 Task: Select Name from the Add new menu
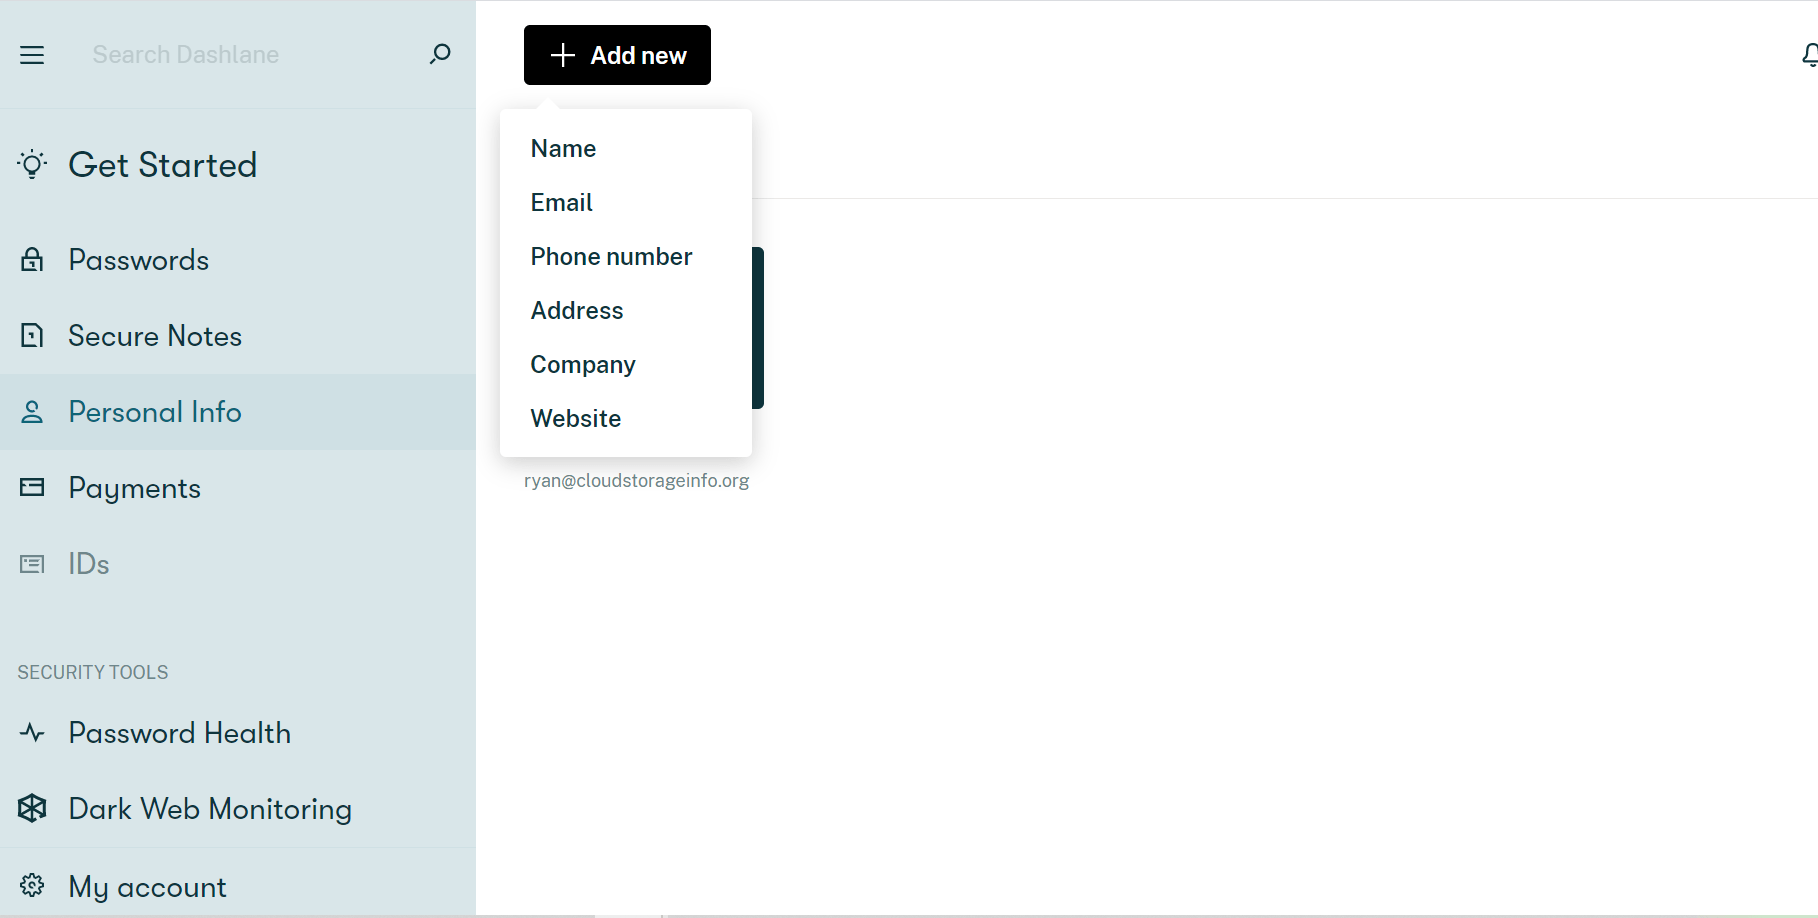click(563, 148)
